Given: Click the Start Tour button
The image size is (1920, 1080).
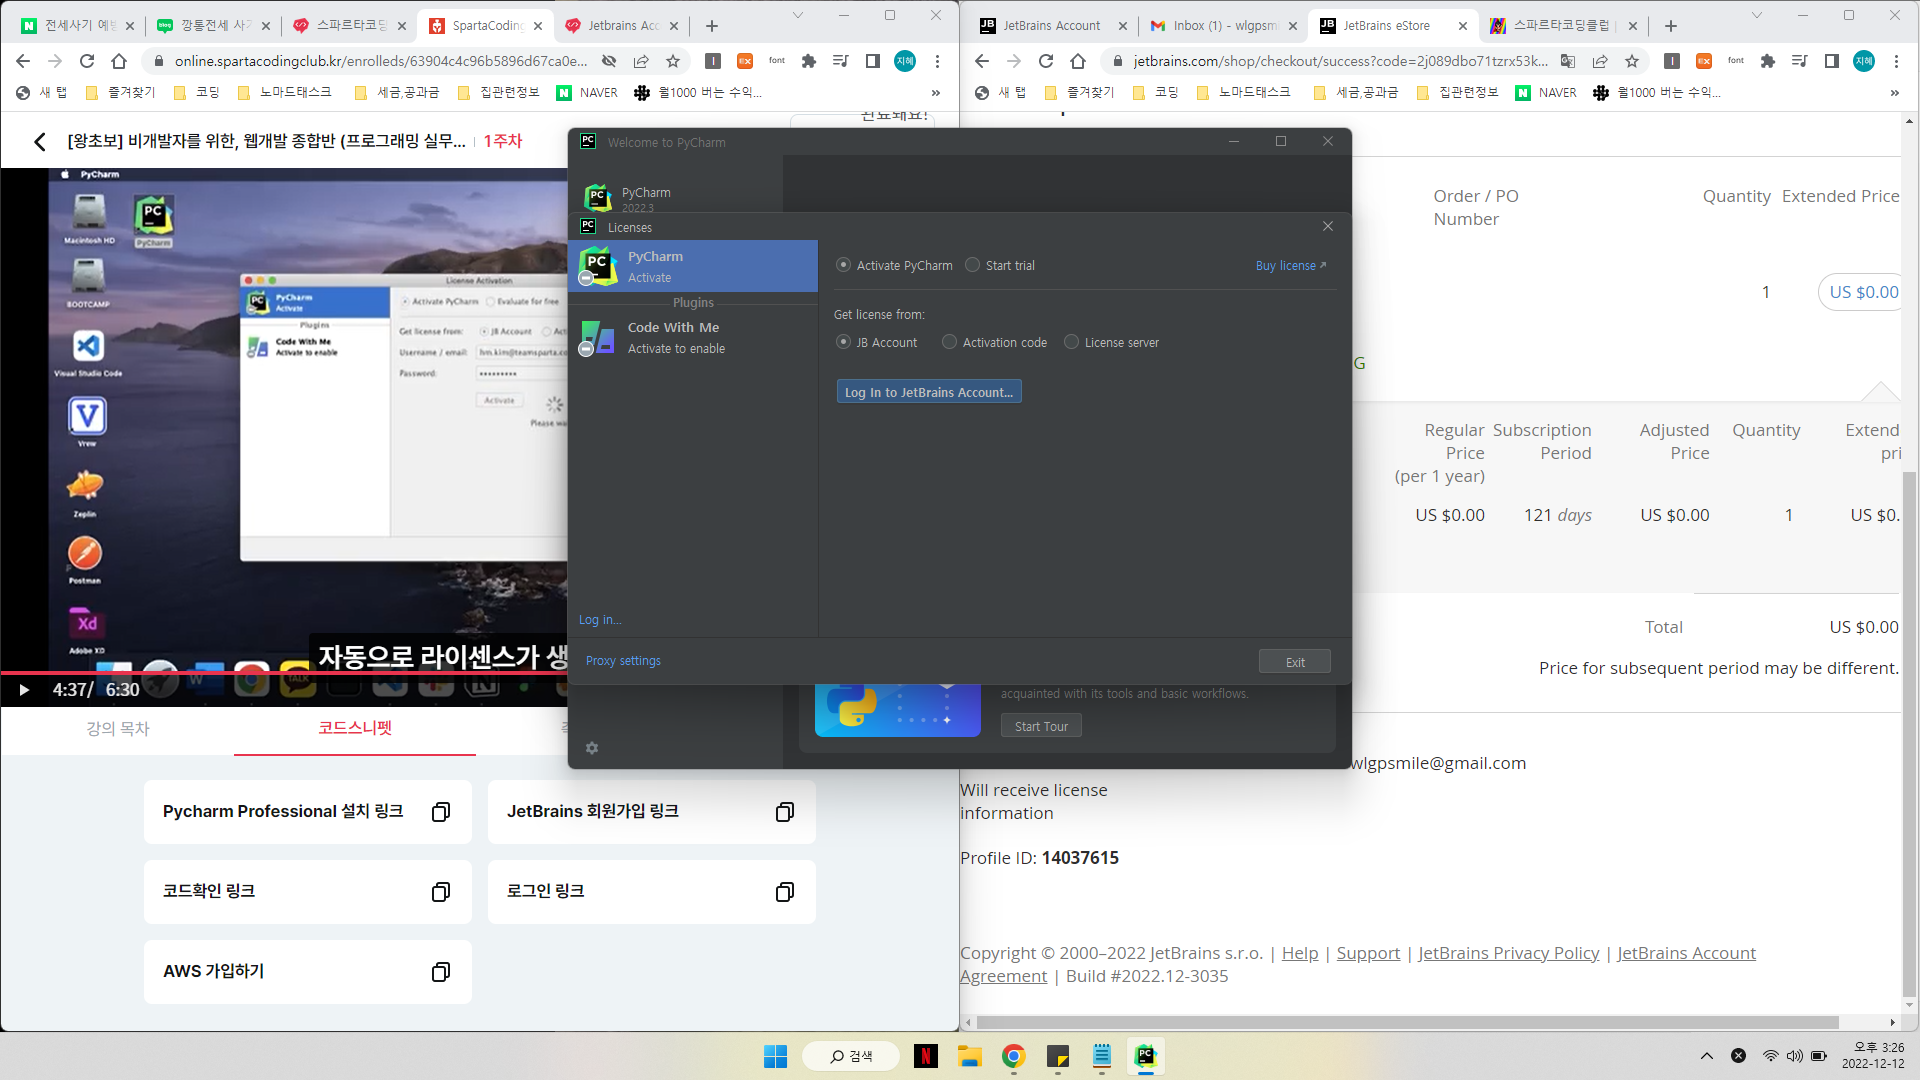Looking at the screenshot, I should click(x=1041, y=727).
